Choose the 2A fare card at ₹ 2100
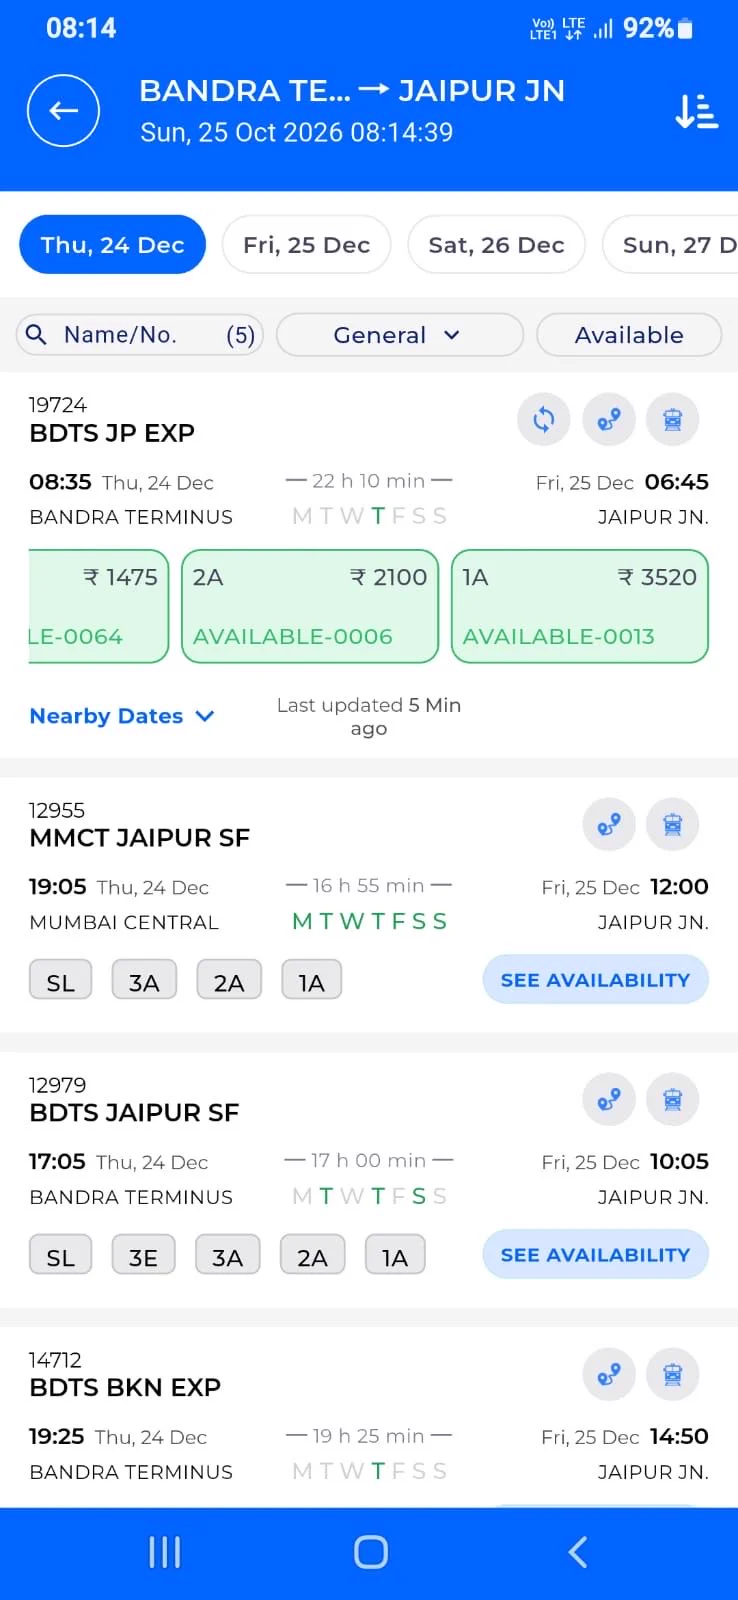Screen dimensions: 738x1600 [x=310, y=606]
